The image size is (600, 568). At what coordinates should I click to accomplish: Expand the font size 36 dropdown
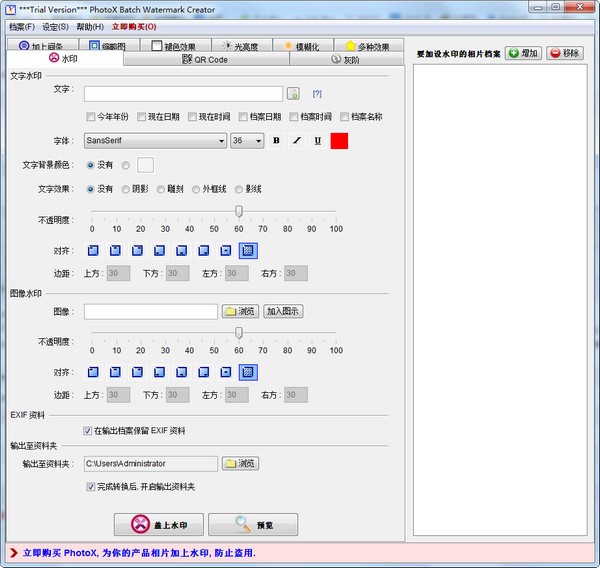(247, 141)
